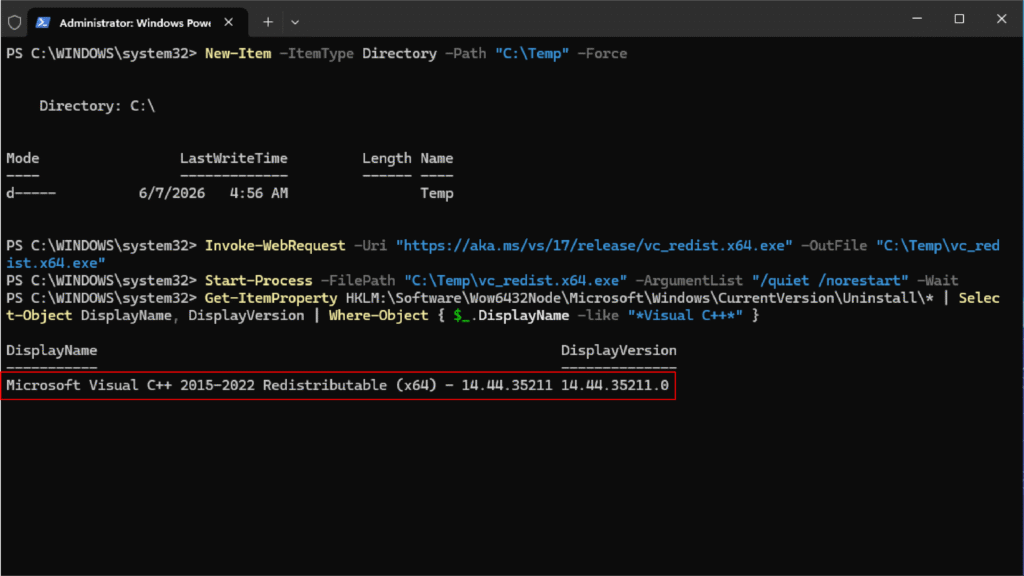Click the "*Visual C++*" filter string
The width and height of the screenshot is (1024, 576).
pos(685,315)
